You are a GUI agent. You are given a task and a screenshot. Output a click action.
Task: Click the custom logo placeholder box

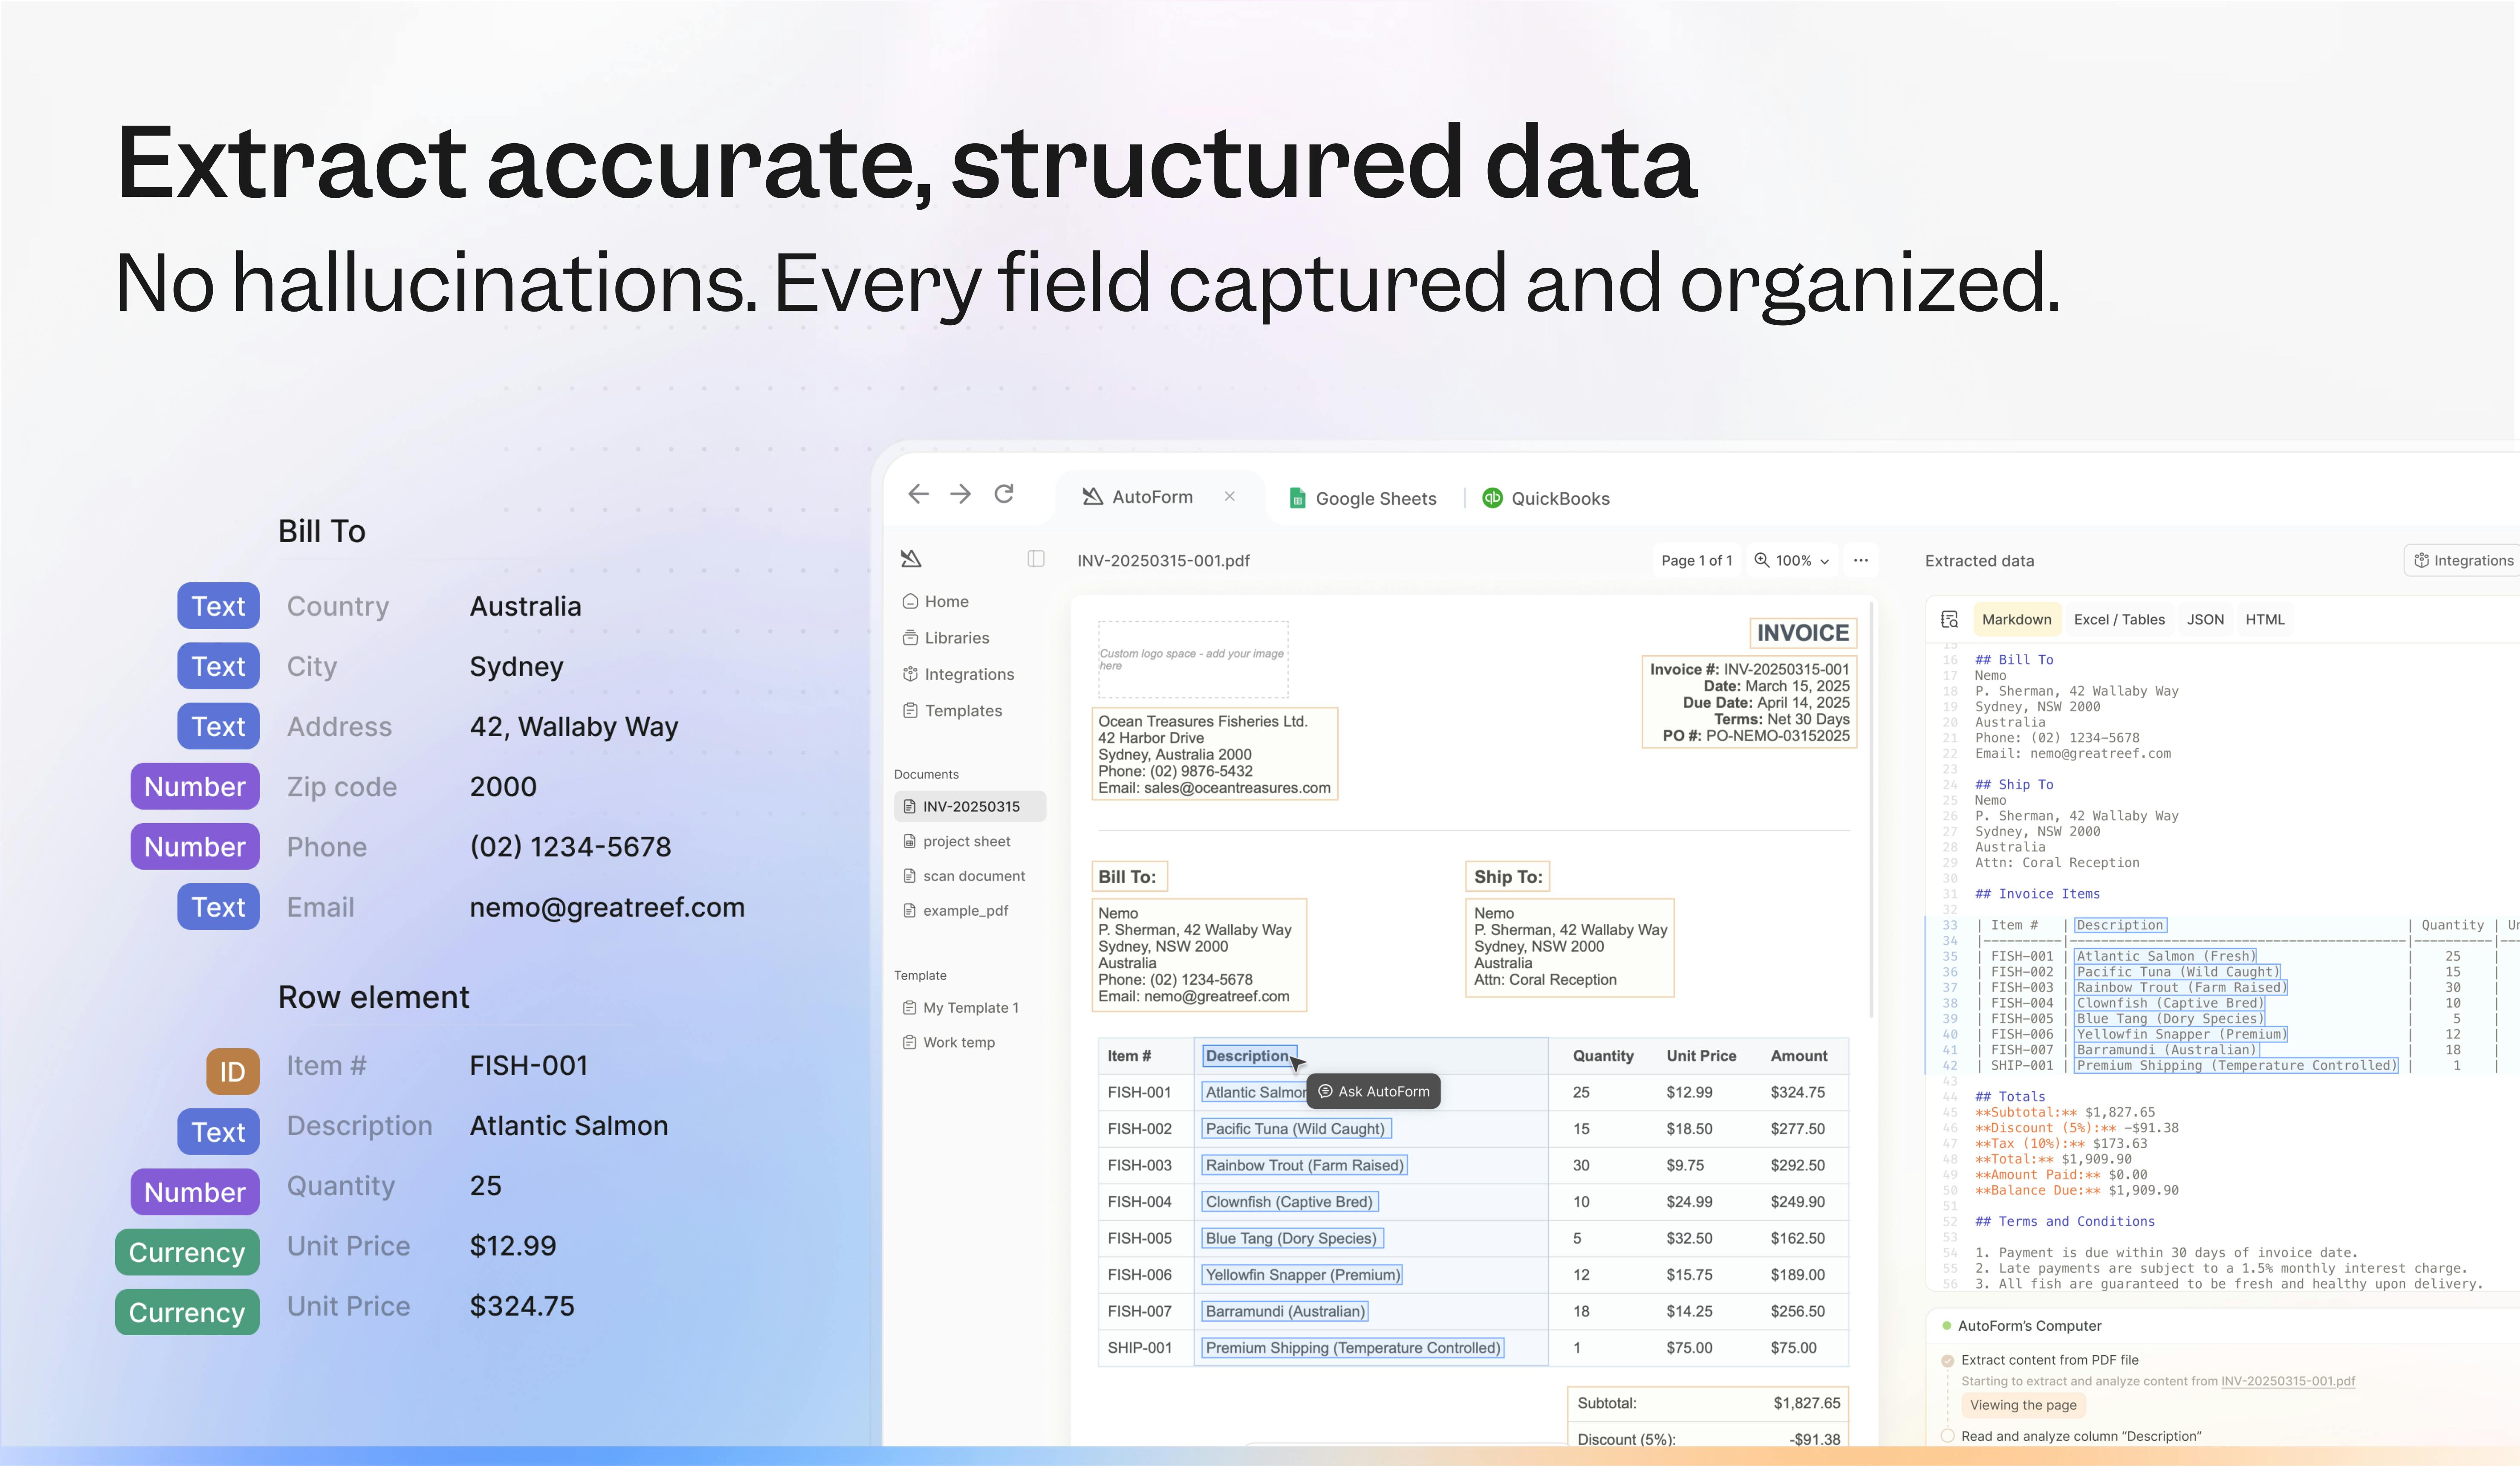point(1193,659)
